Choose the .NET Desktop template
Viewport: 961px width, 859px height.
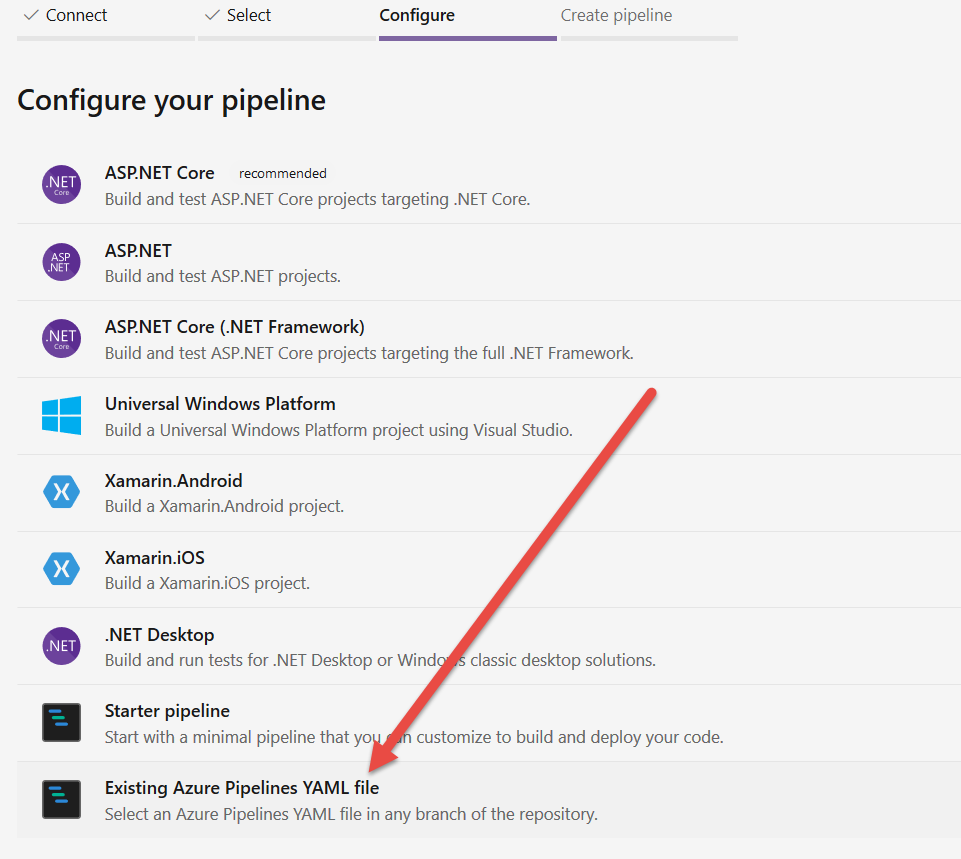tap(159, 635)
